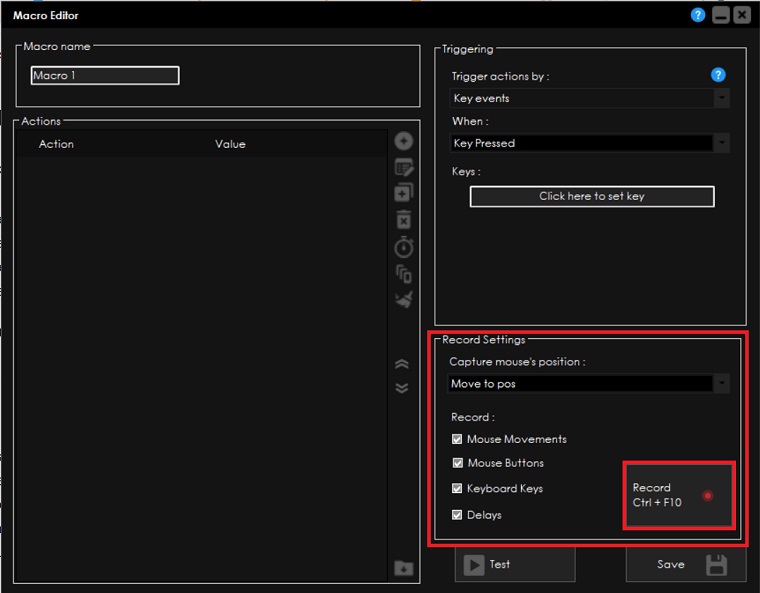Viewport: 760px width, 593px height.
Task: Click the play icon on Test
Action: click(474, 565)
